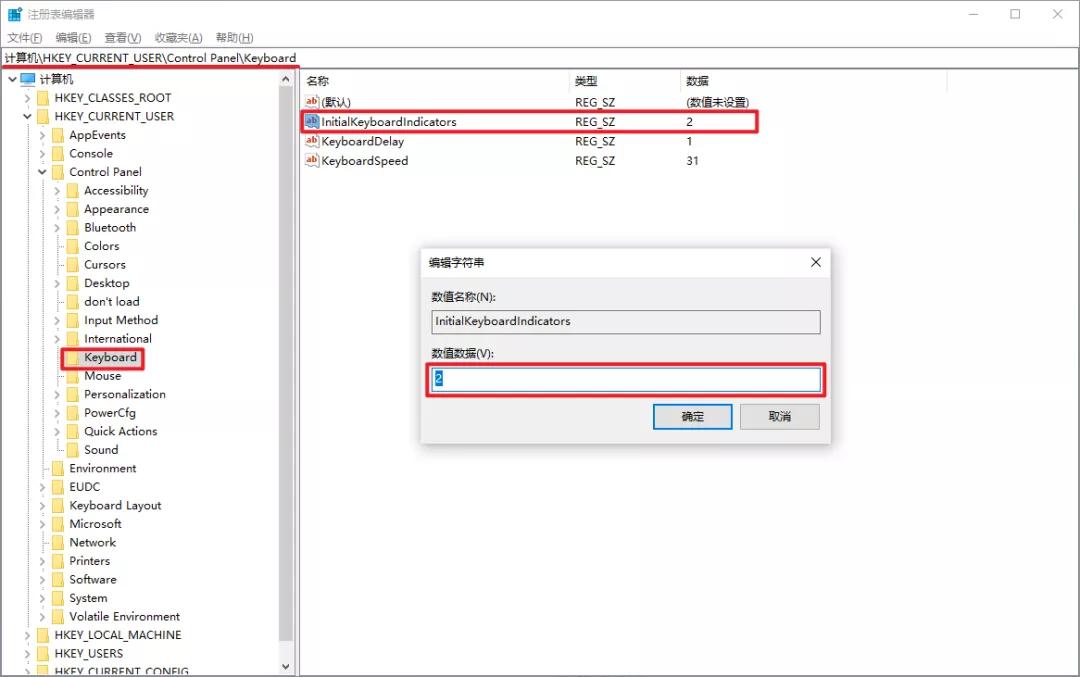Collapse the 计算机 root node
1080x677 pixels.
pyautogui.click(x=12, y=79)
